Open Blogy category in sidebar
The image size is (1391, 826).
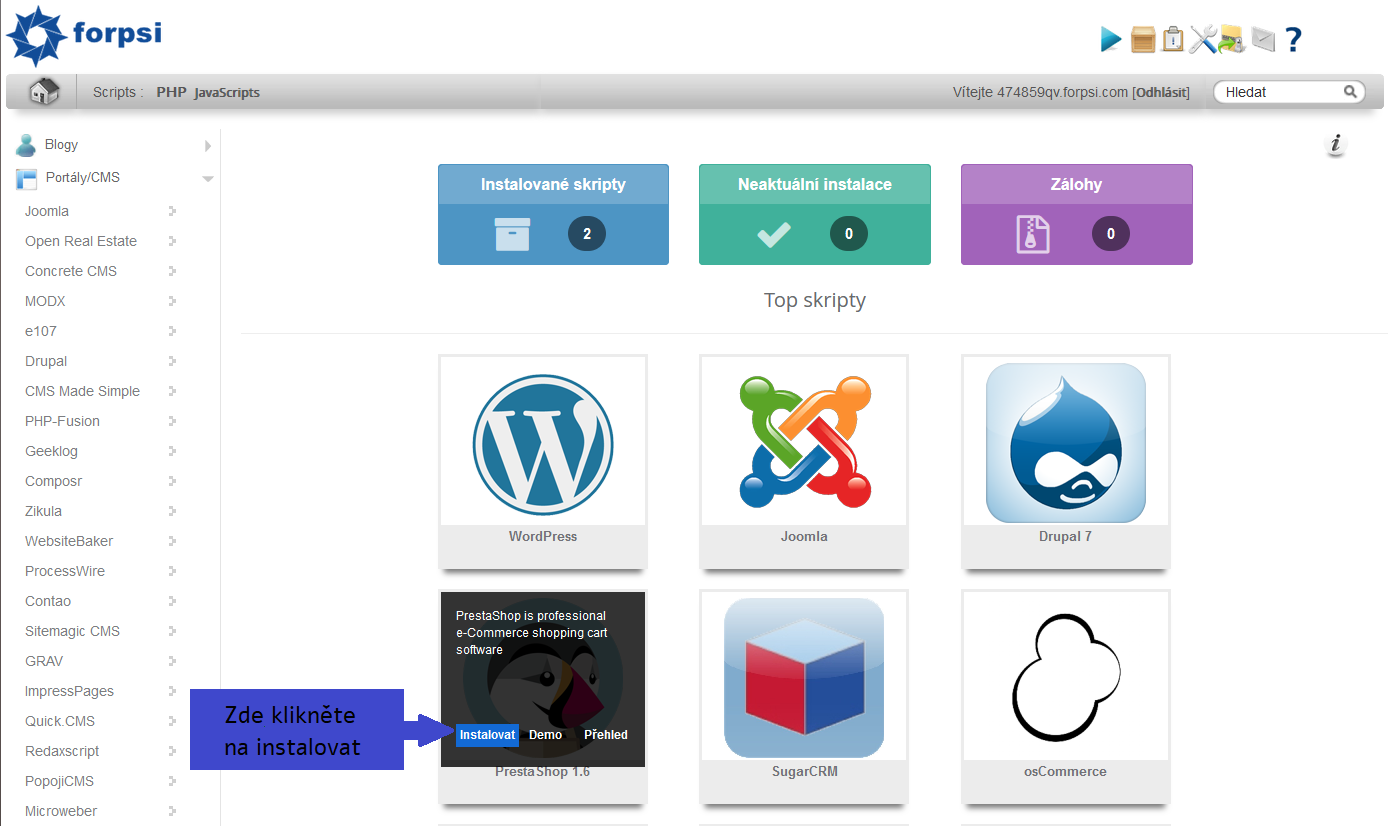[61, 145]
